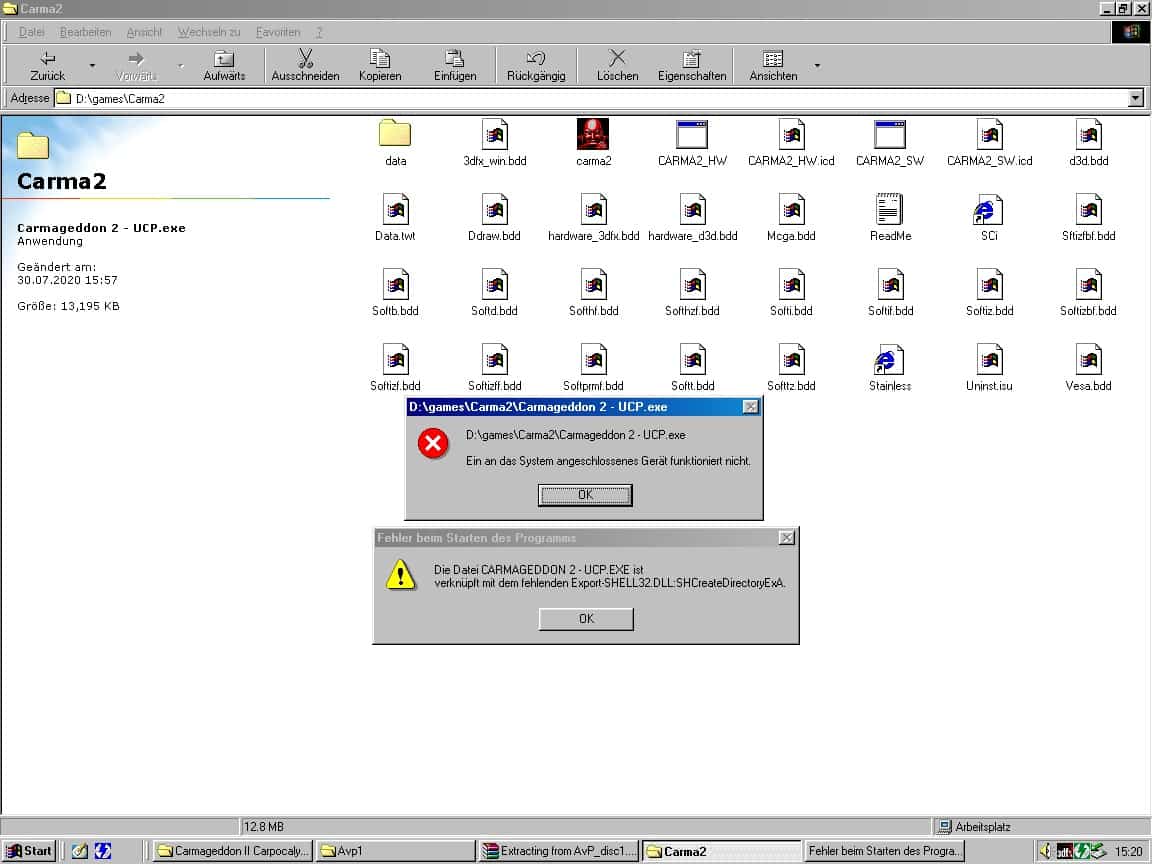Click the Ansichten views button

(x=773, y=65)
